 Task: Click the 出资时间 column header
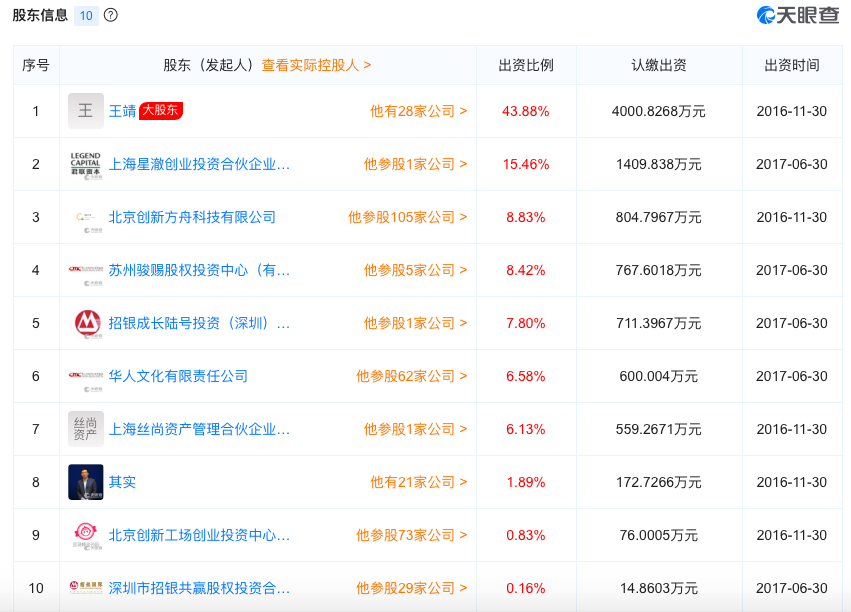pyautogui.click(x=792, y=66)
